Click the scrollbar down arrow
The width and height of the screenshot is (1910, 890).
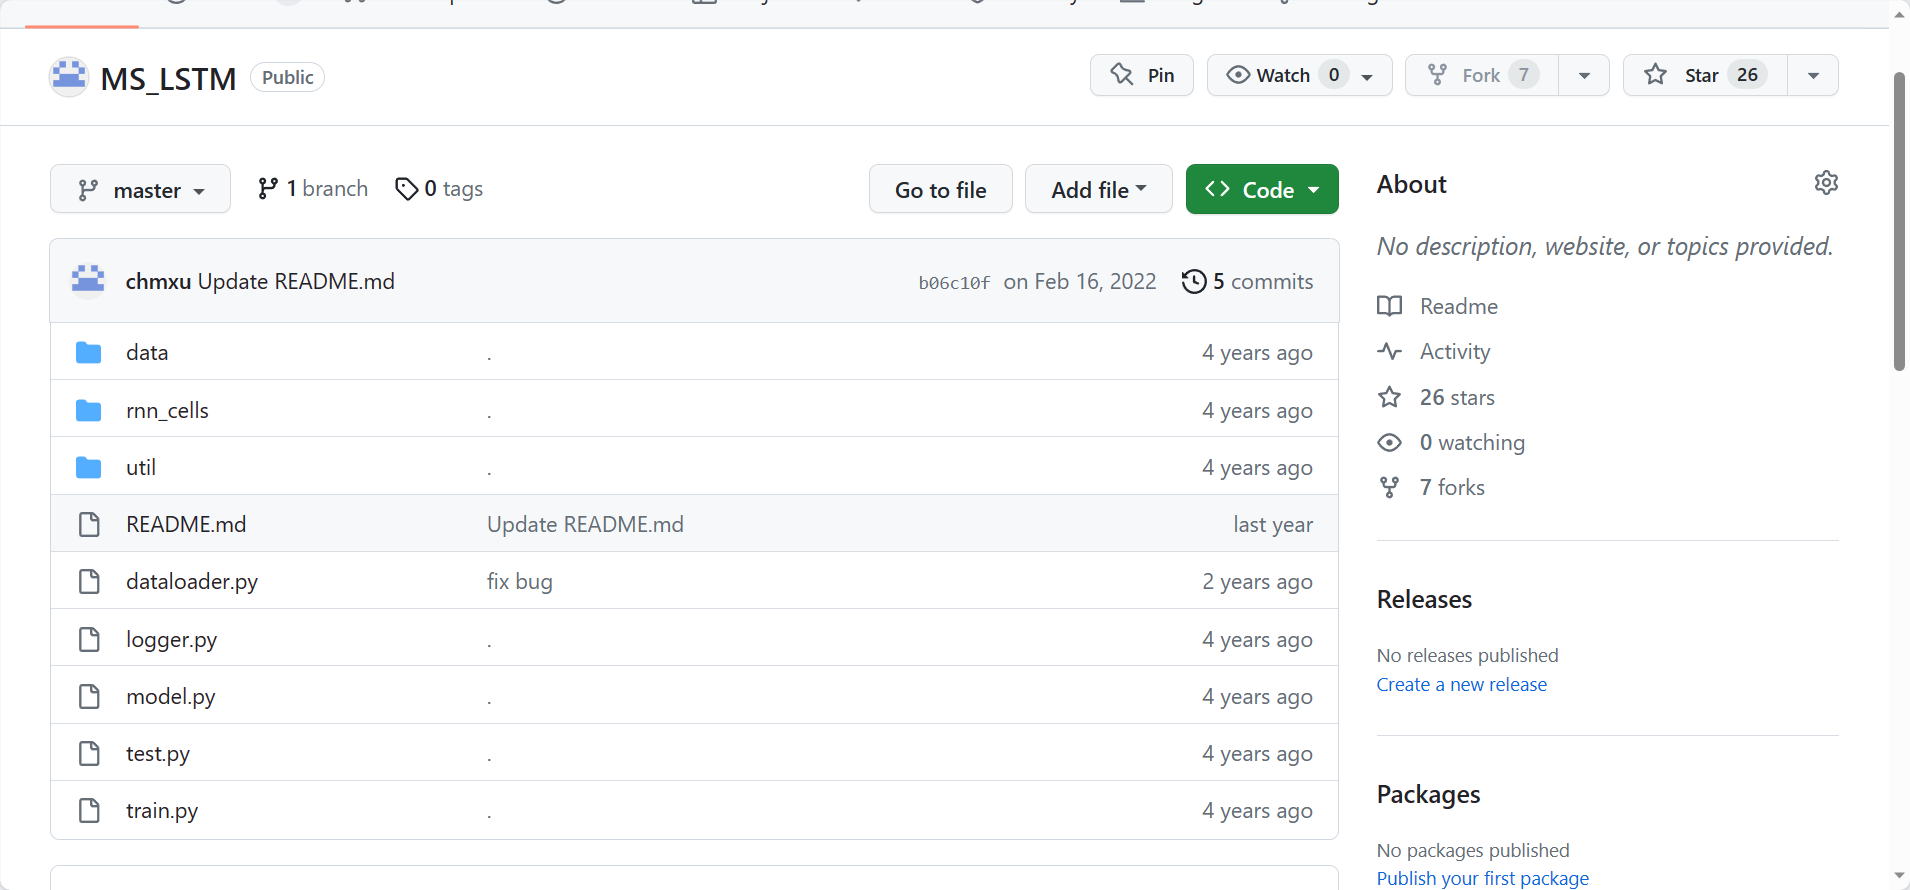pos(1899,876)
